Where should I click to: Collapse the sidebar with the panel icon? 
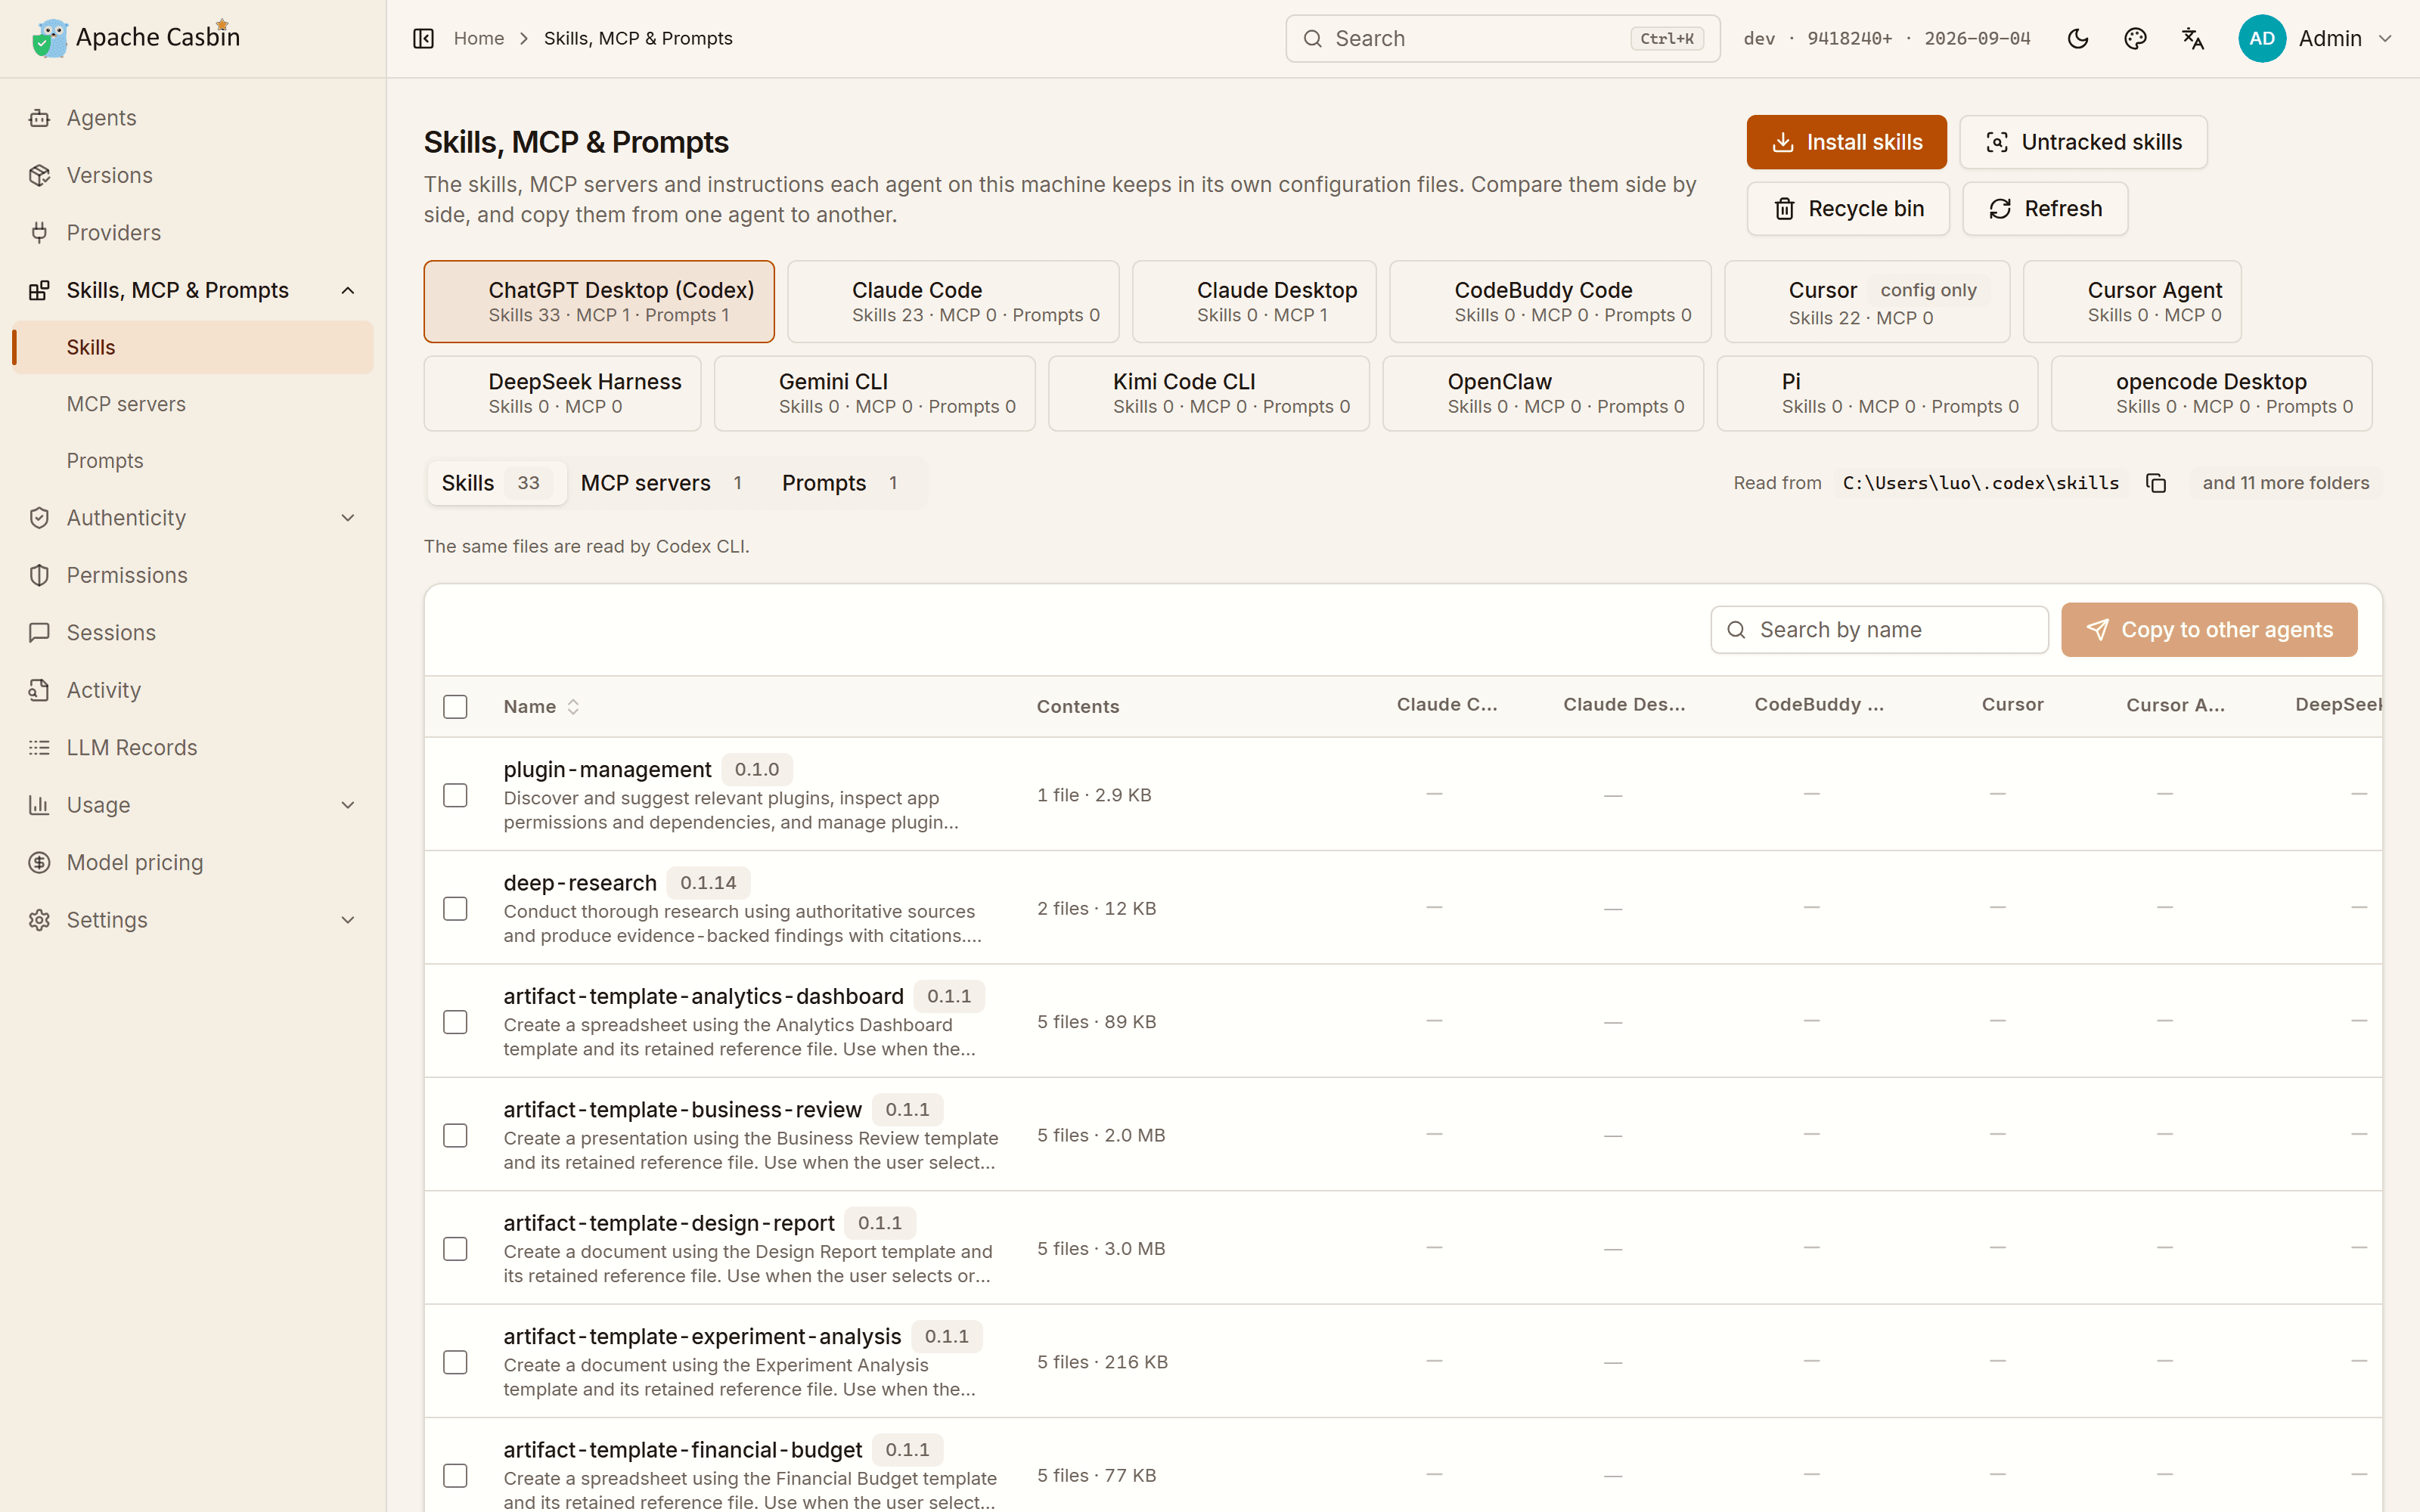(423, 38)
